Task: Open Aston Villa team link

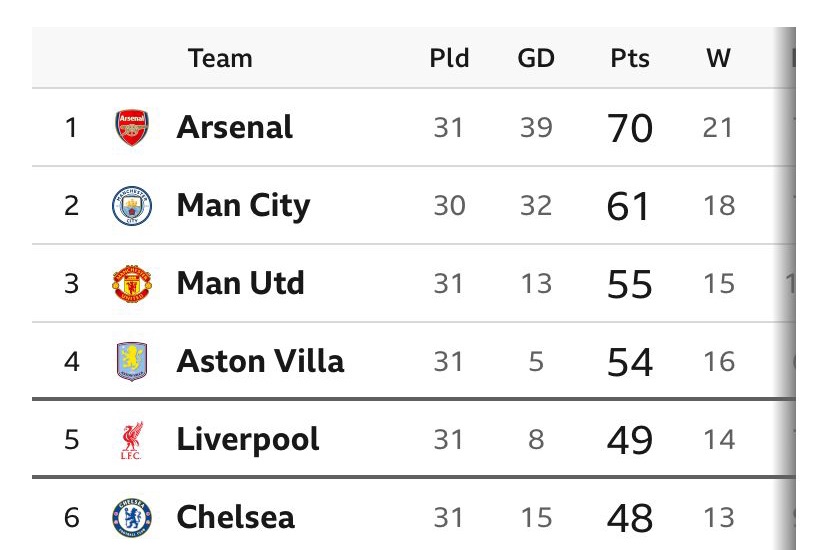Action: point(260,361)
